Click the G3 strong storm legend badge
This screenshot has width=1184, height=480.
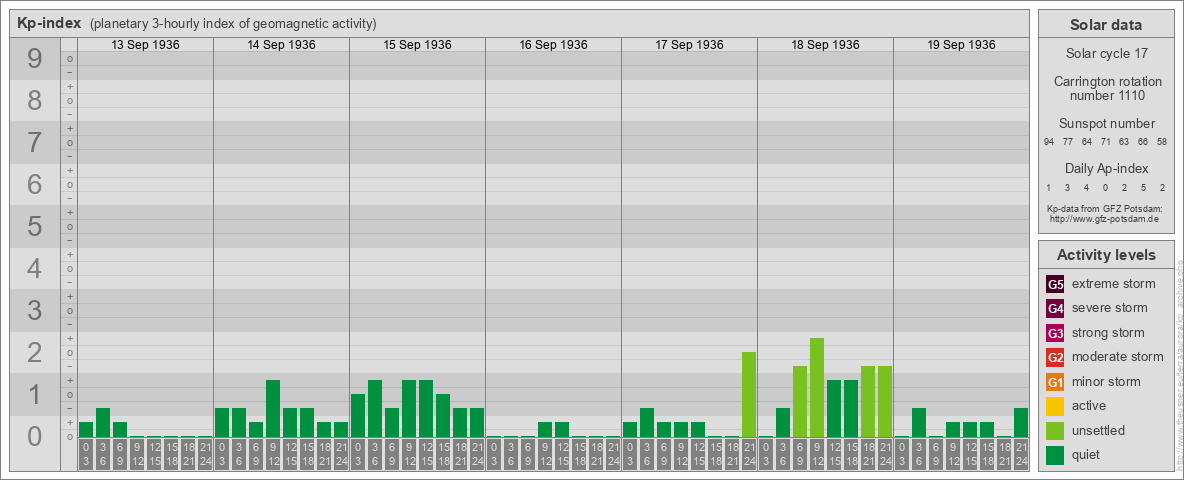tap(1055, 333)
